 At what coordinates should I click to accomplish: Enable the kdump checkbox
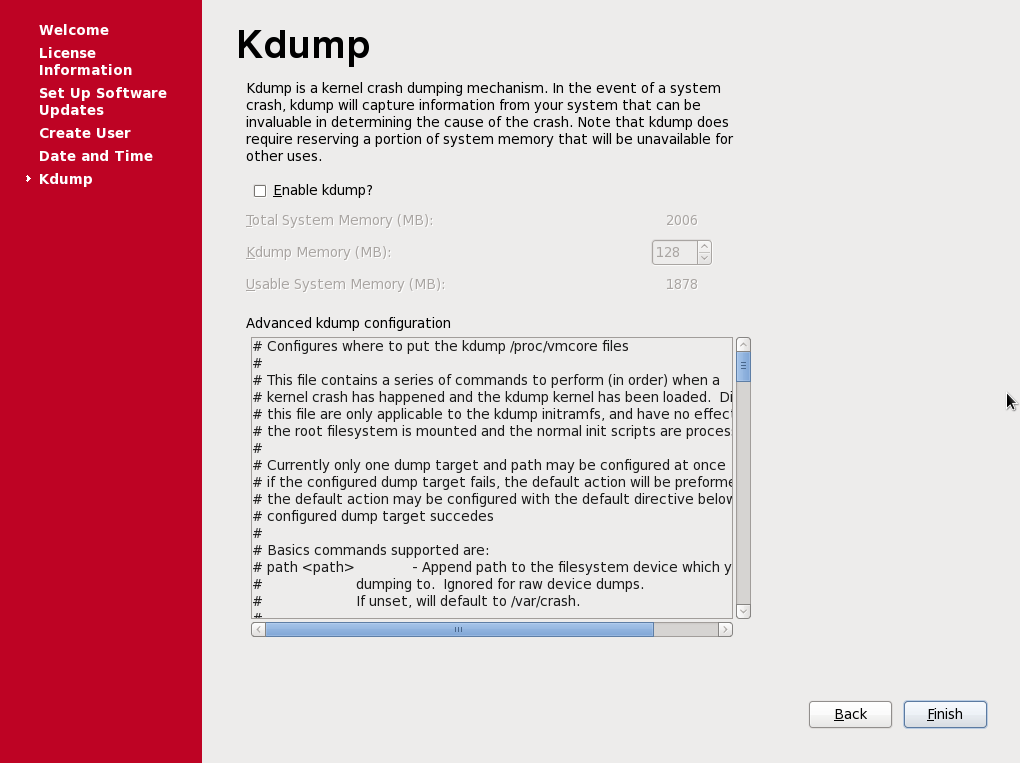pyautogui.click(x=260, y=191)
